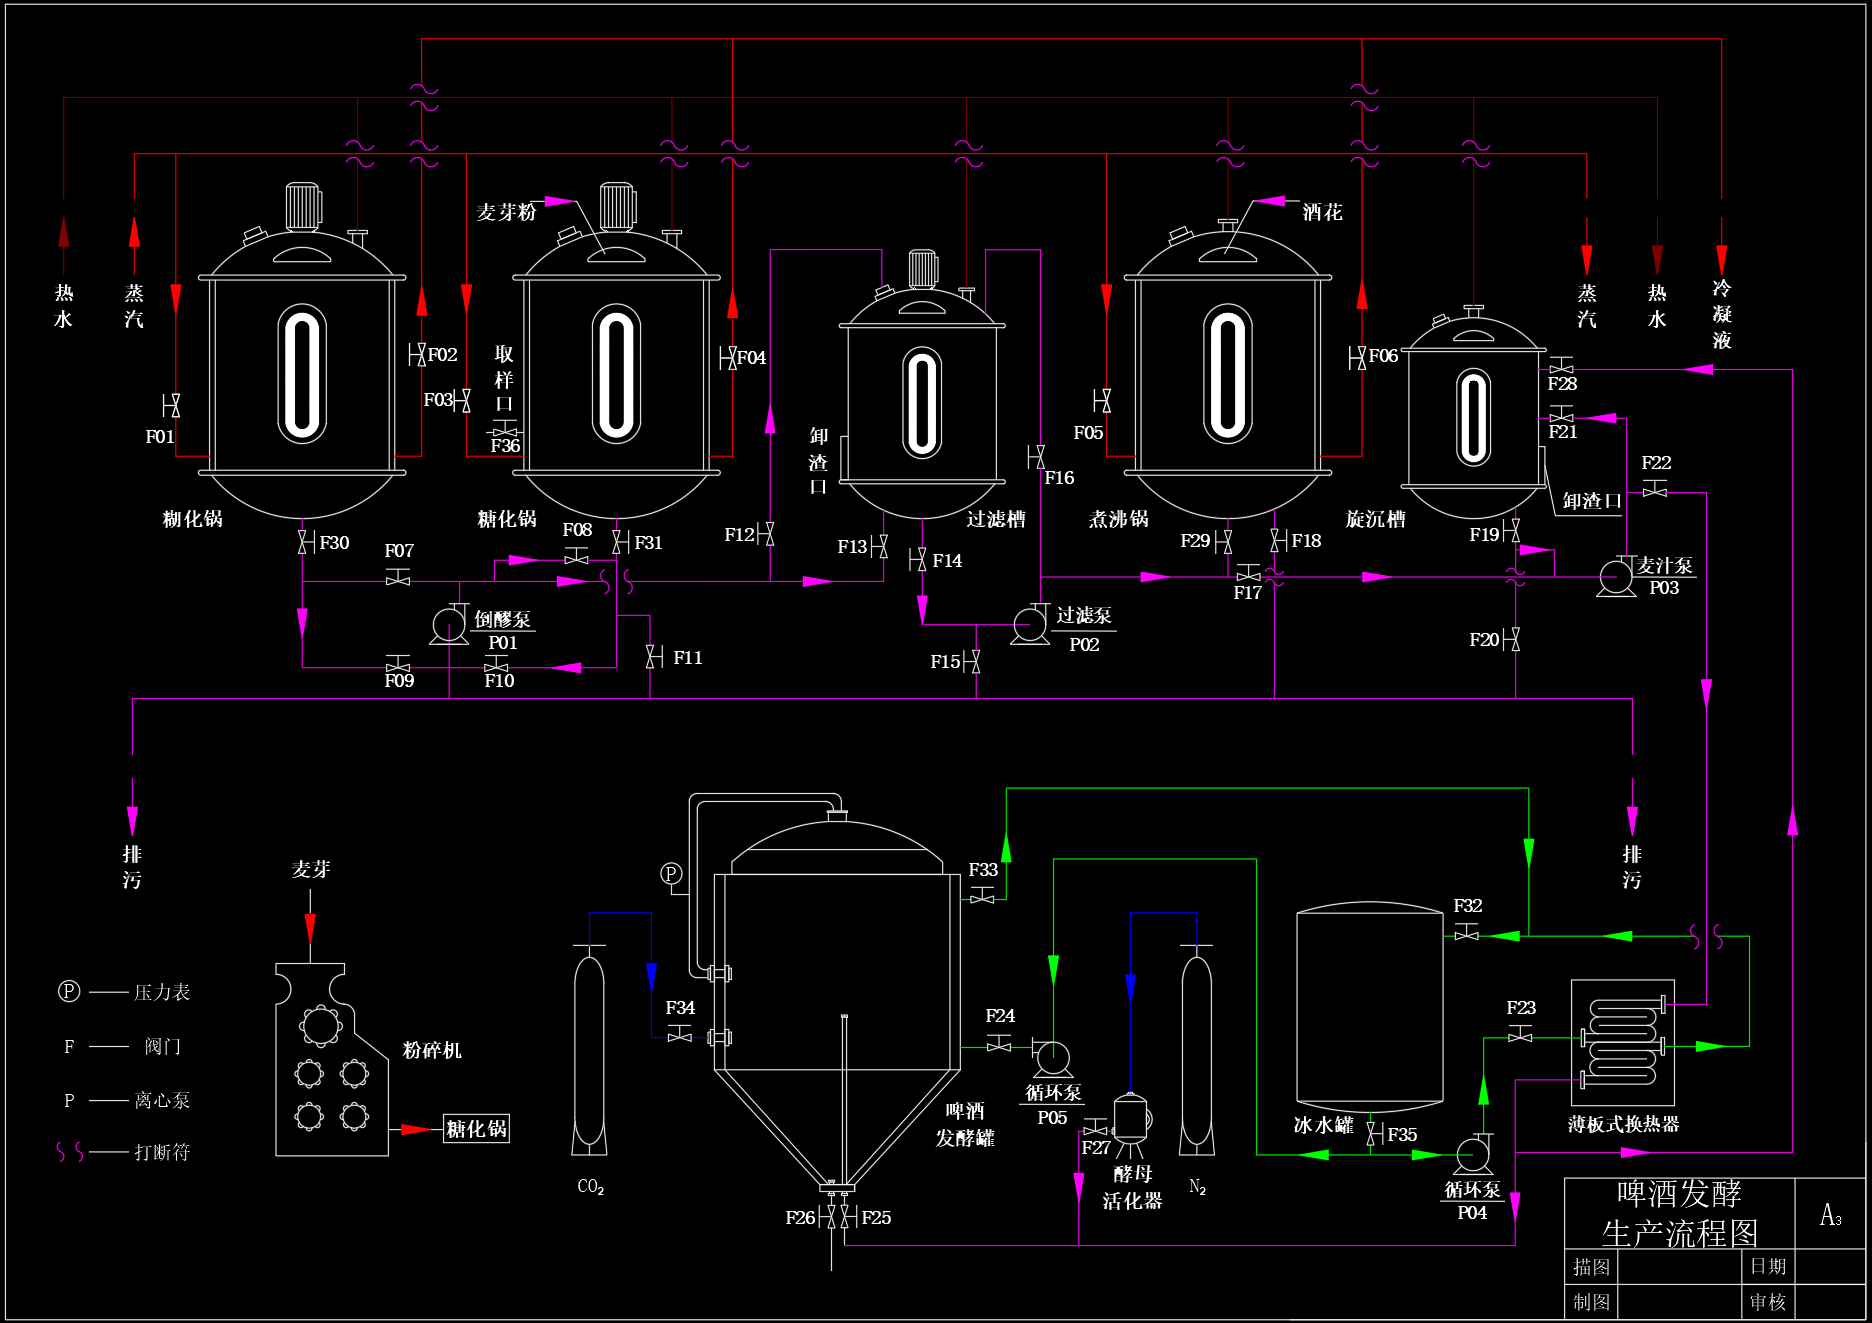
Task: Click the 薄板式换热器 plate heat exchanger symbol
Action: coord(1623,1042)
